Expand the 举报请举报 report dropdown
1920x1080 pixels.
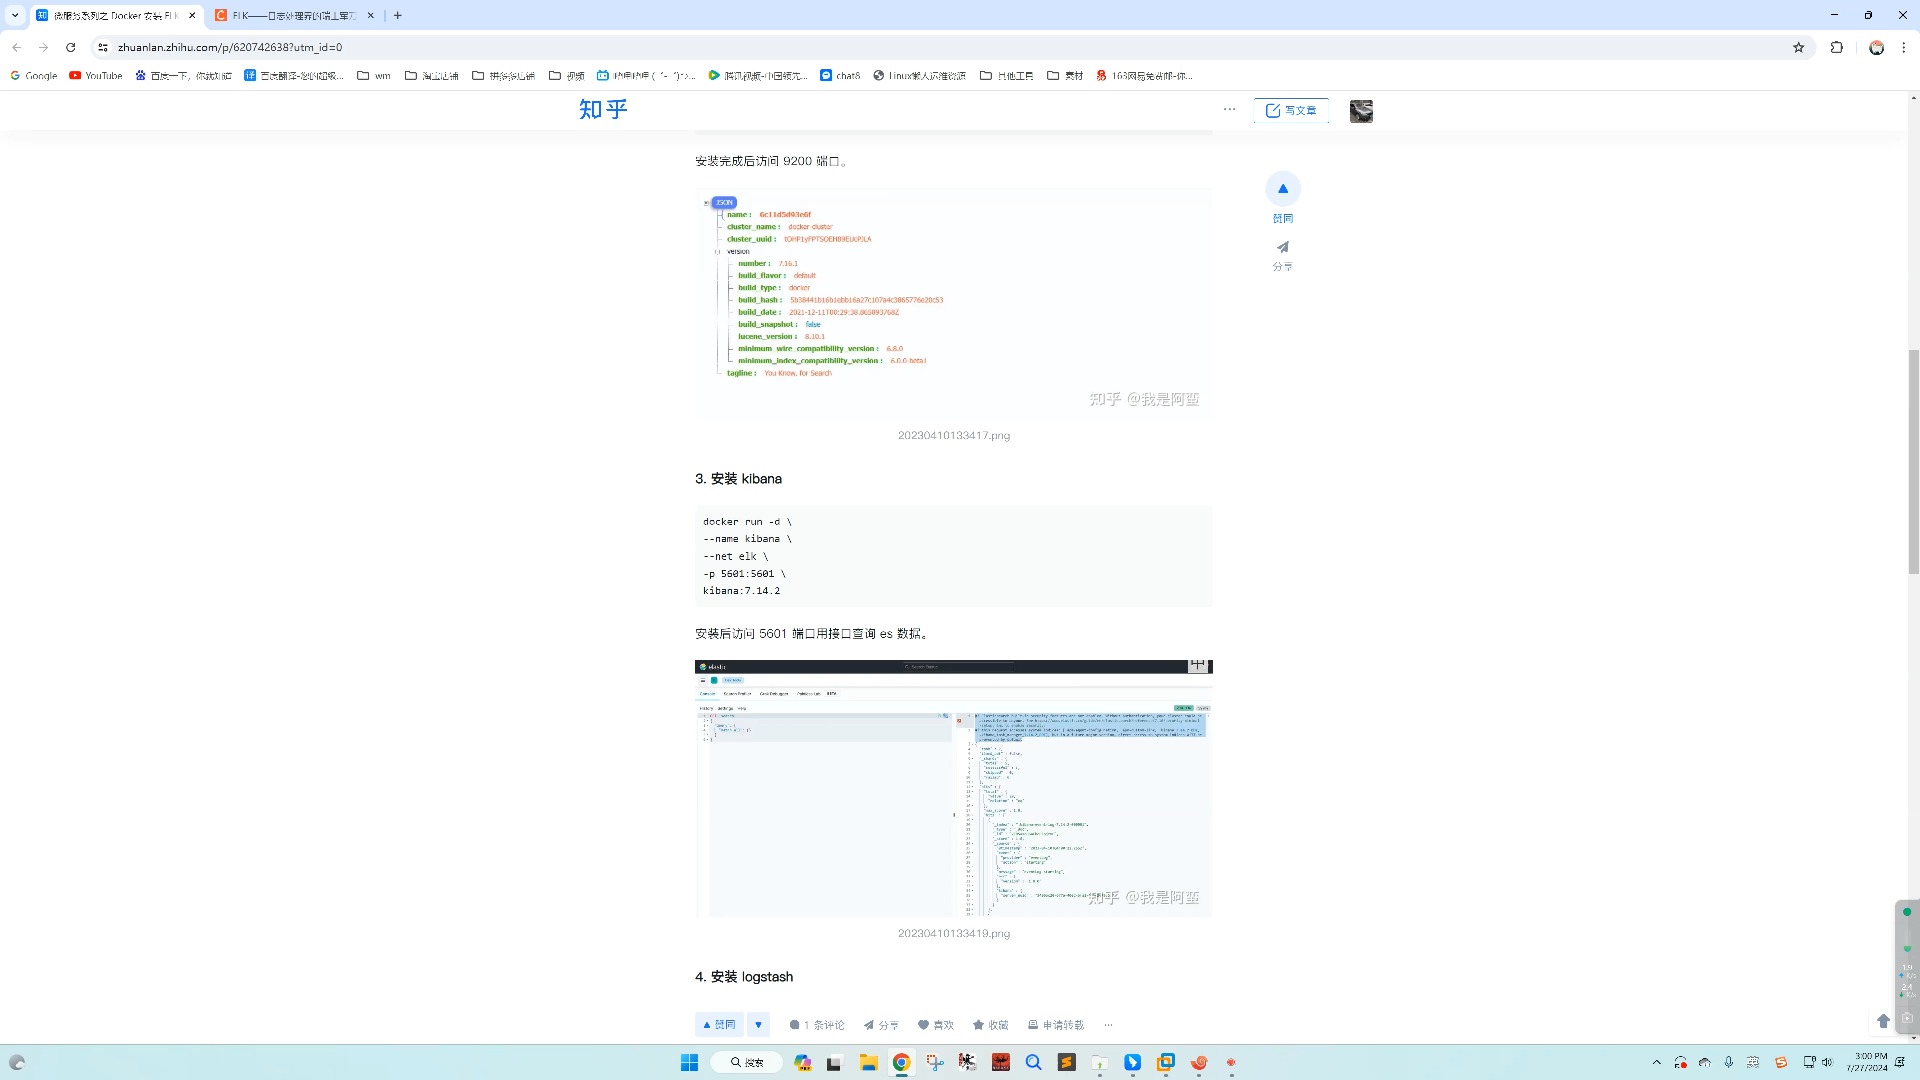pyautogui.click(x=1106, y=1025)
